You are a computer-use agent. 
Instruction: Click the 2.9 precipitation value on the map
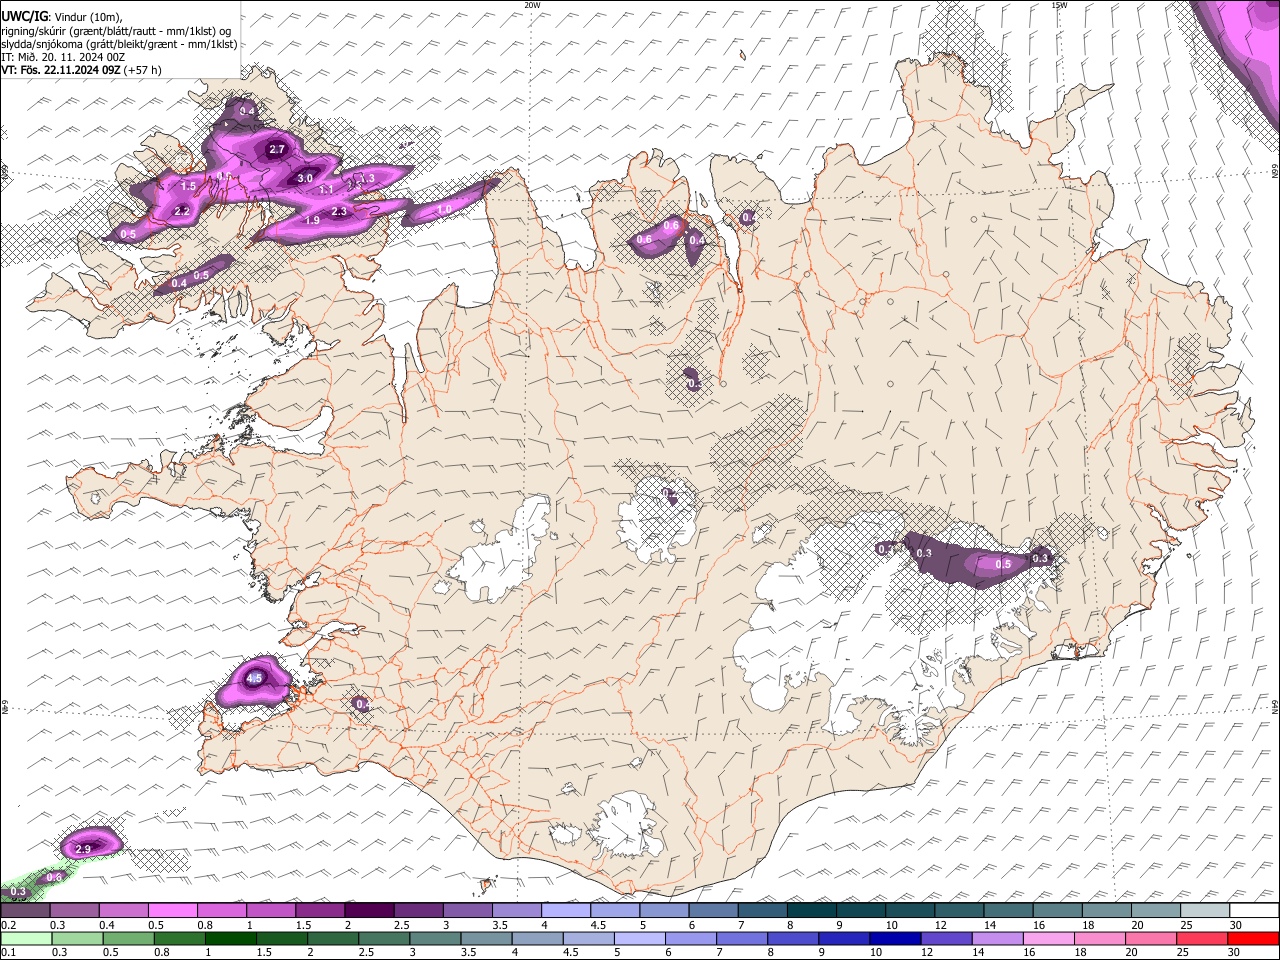[x=84, y=849]
